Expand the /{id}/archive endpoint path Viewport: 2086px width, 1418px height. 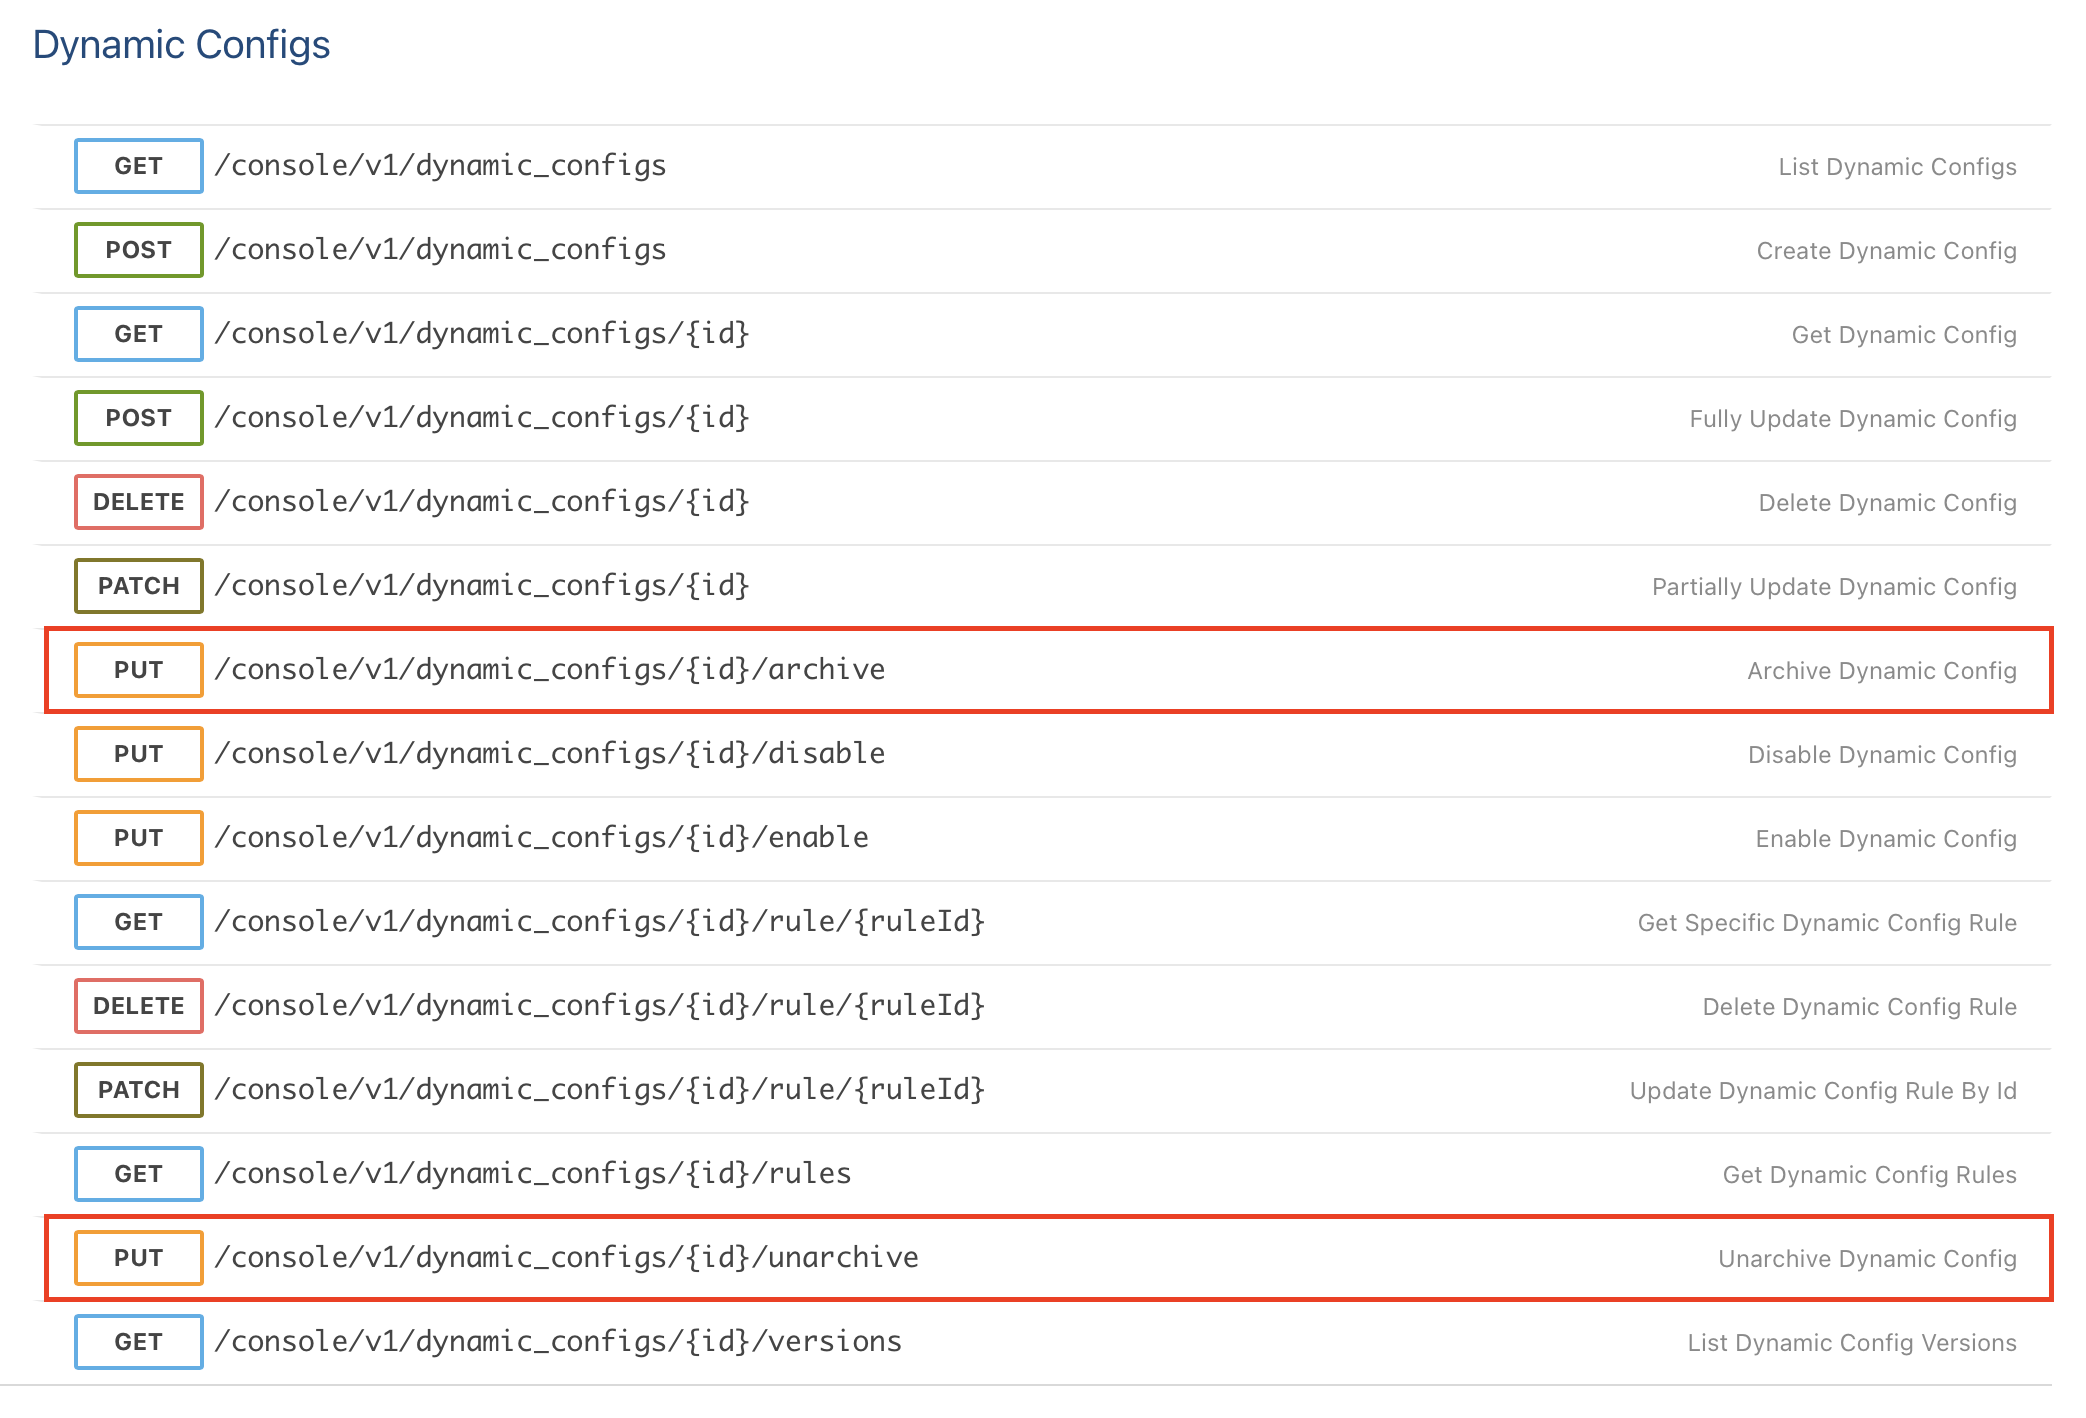pyautogui.click(x=550, y=669)
